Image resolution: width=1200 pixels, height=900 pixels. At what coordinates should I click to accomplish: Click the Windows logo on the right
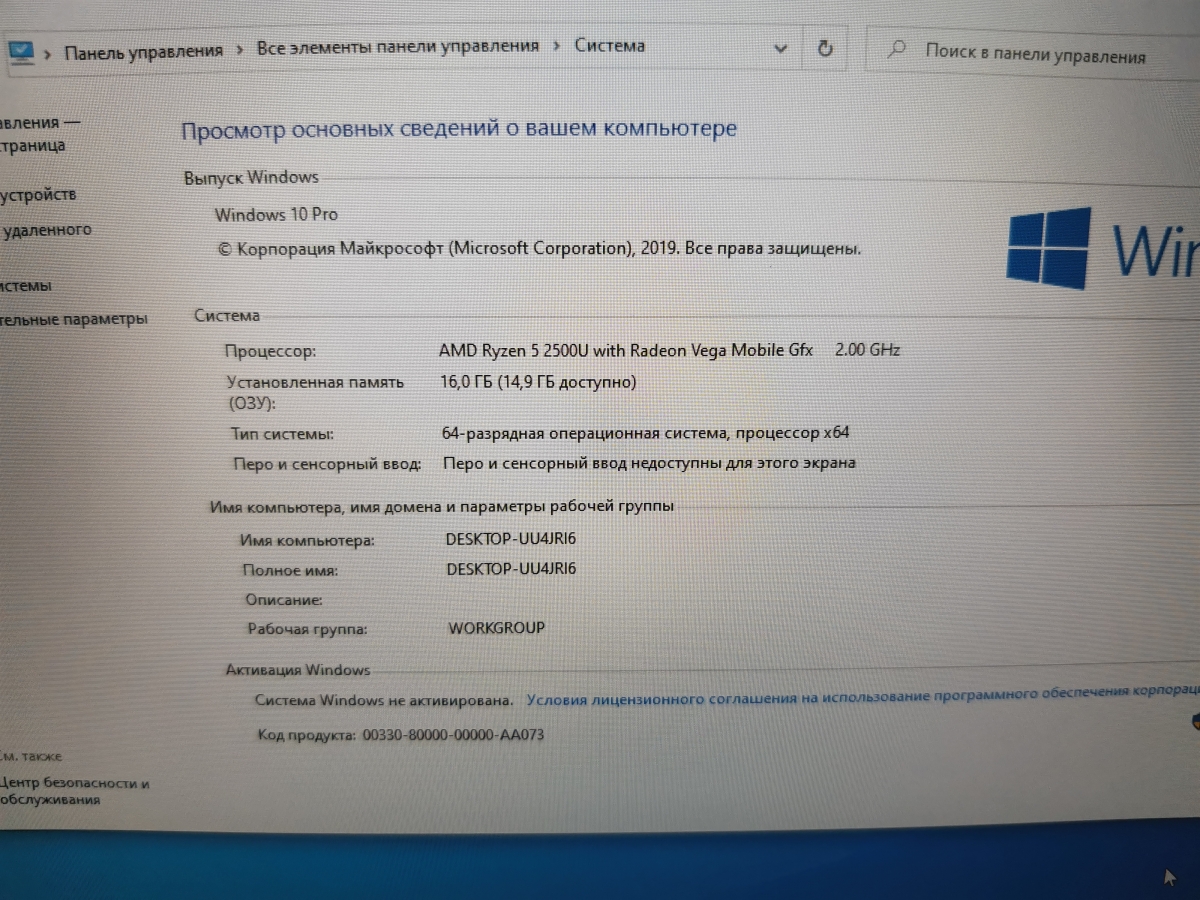[x=1048, y=248]
